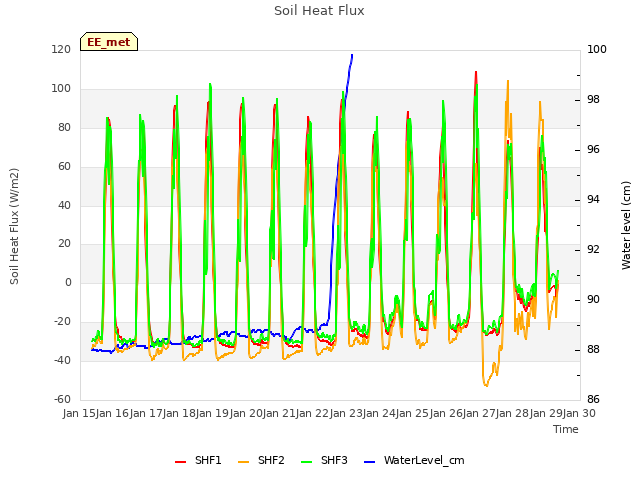This screenshot has height=480, width=640.
Task: Click the -60 left y-axis tick label
Action: point(62,399)
